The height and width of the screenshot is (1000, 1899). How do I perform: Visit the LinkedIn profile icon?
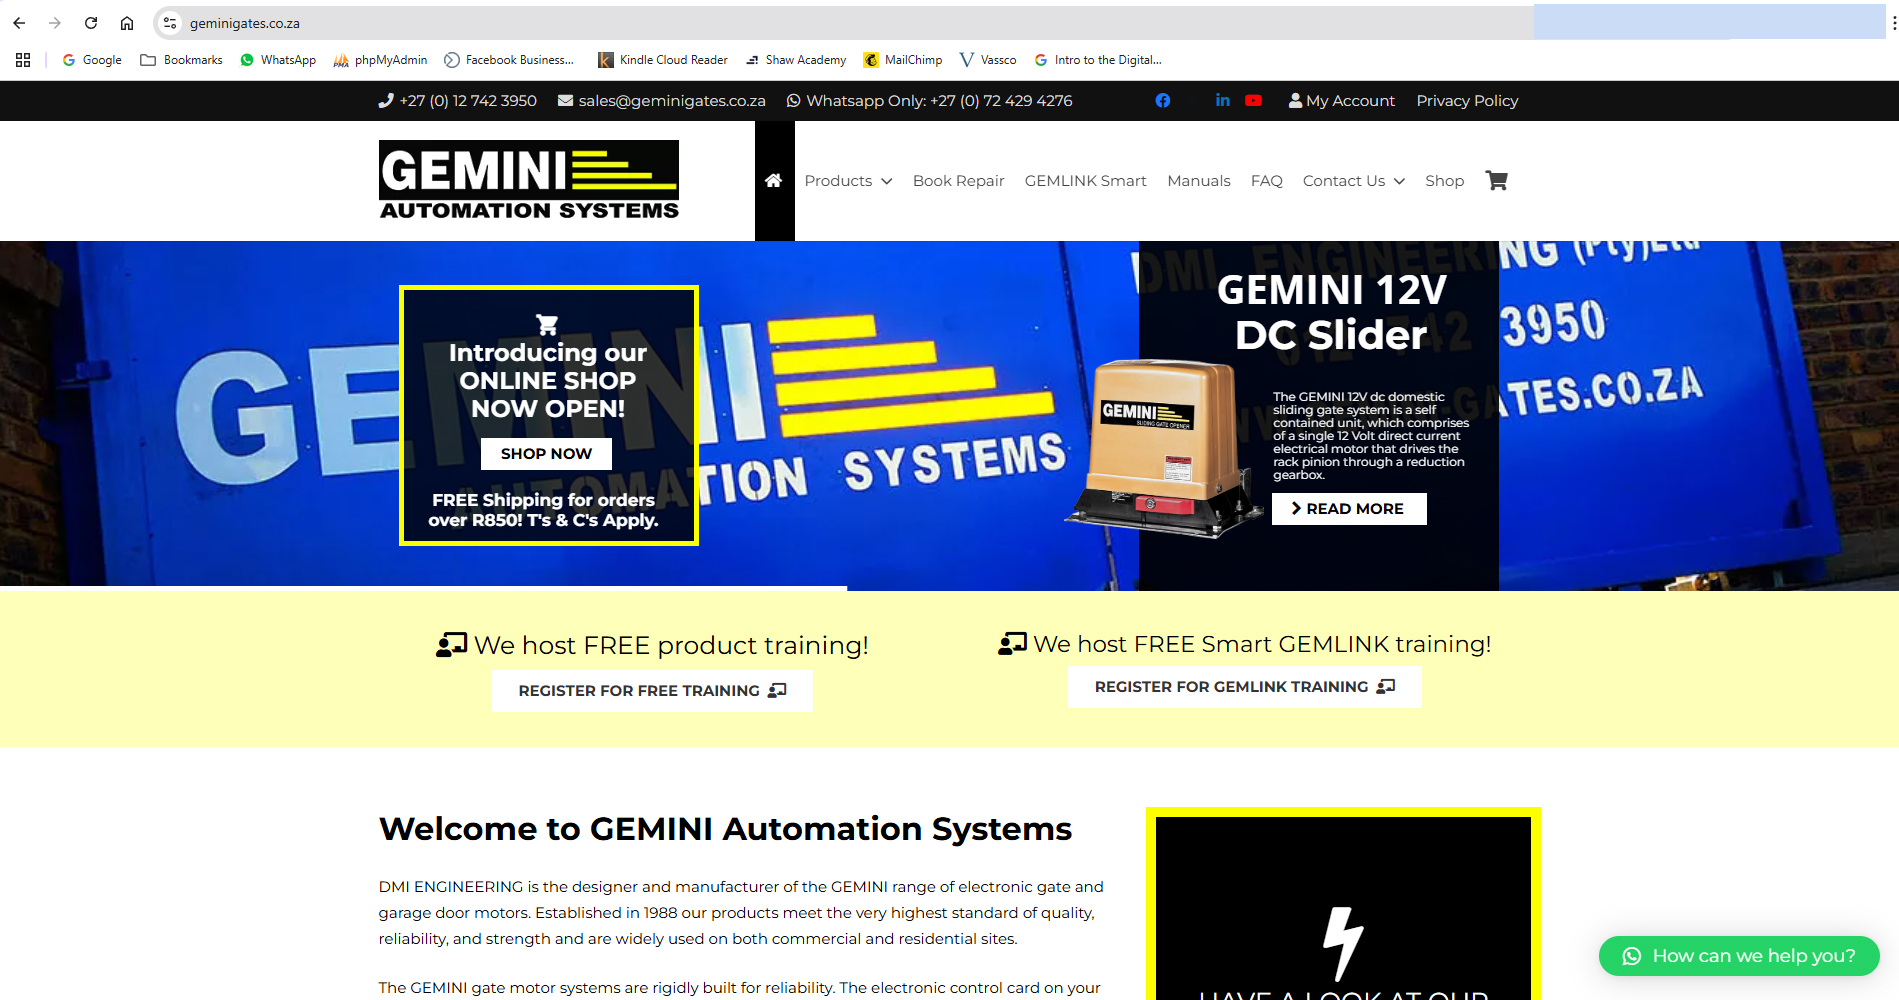click(x=1222, y=101)
